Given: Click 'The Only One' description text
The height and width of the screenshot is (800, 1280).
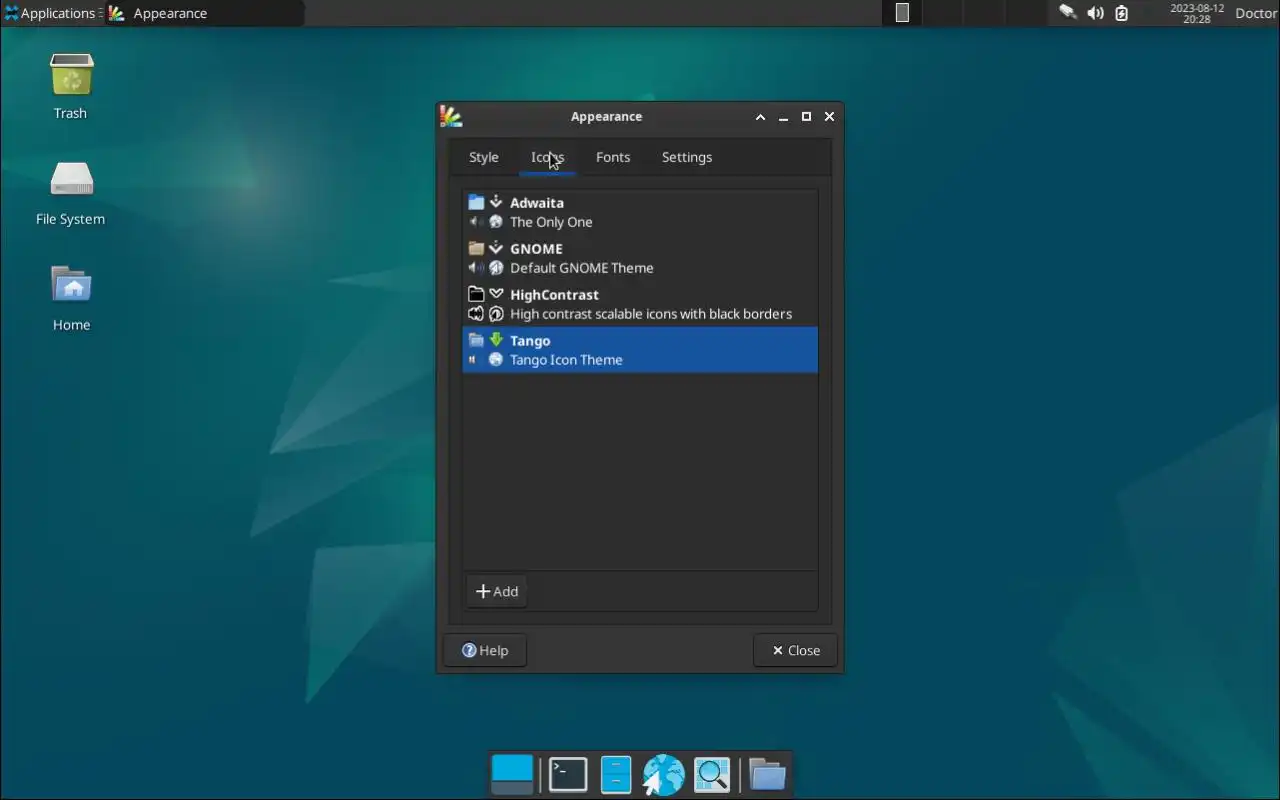Looking at the screenshot, I should (x=551, y=222).
